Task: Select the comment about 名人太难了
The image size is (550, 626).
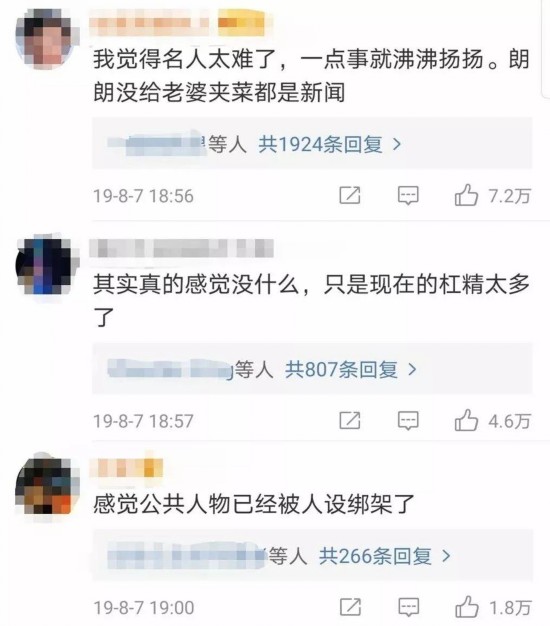Action: pos(311,76)
